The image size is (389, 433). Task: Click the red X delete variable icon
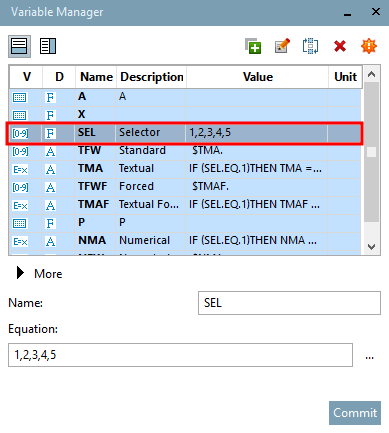click(x=340, y=46)
